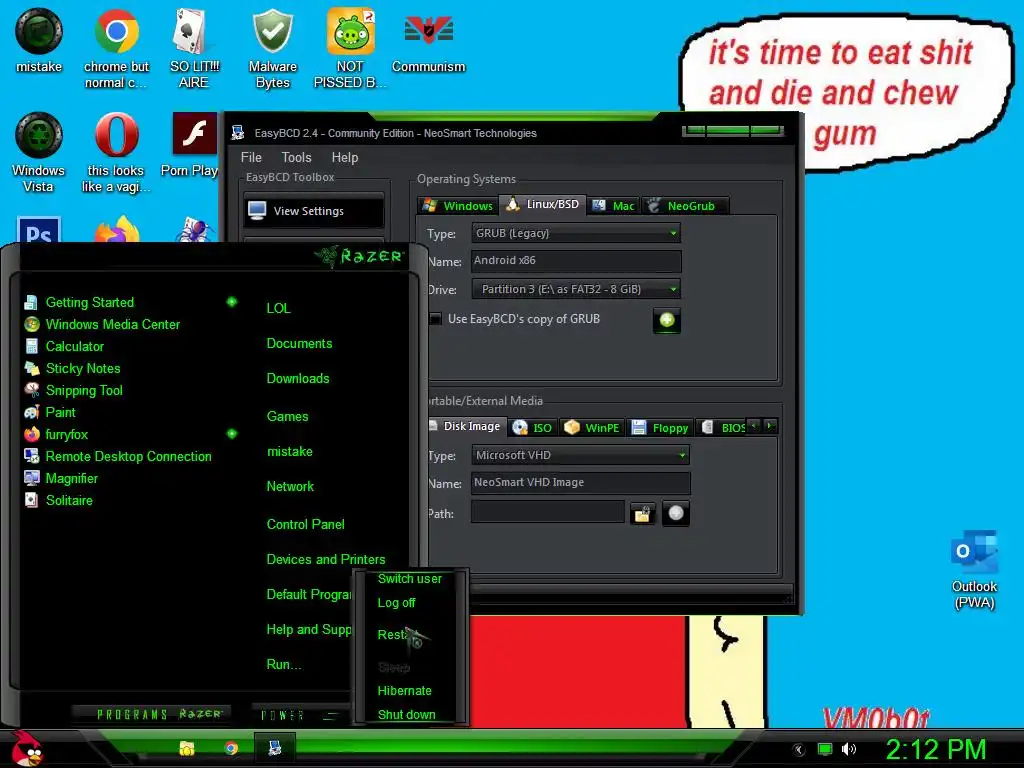Open the Photoshop Ps desktop icon
This screenshot has height=768, width=1024.
coord(39,230)
